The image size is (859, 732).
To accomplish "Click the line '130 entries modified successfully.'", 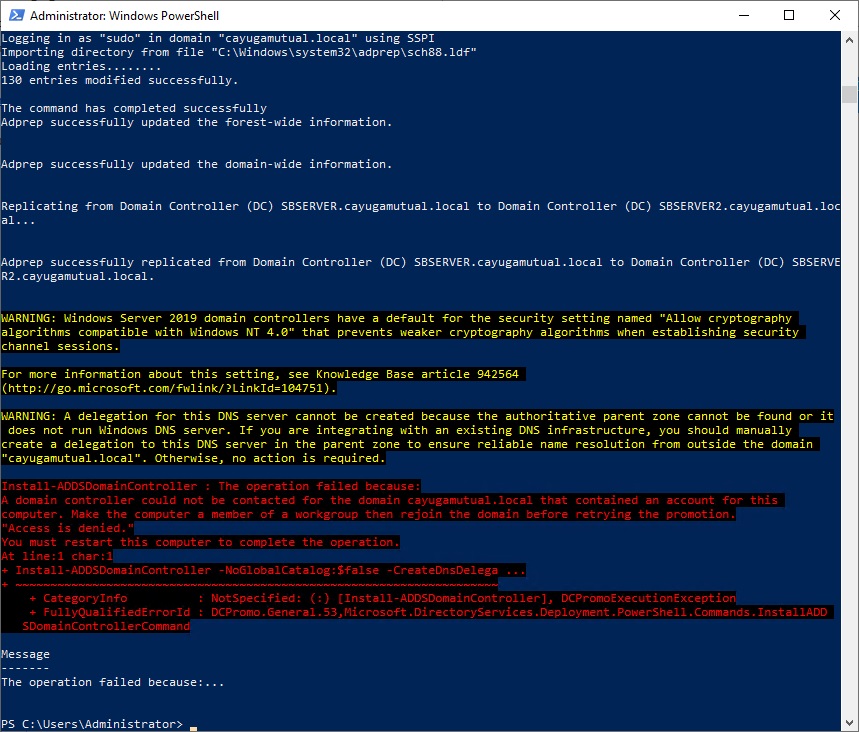I will click(119, 80).
